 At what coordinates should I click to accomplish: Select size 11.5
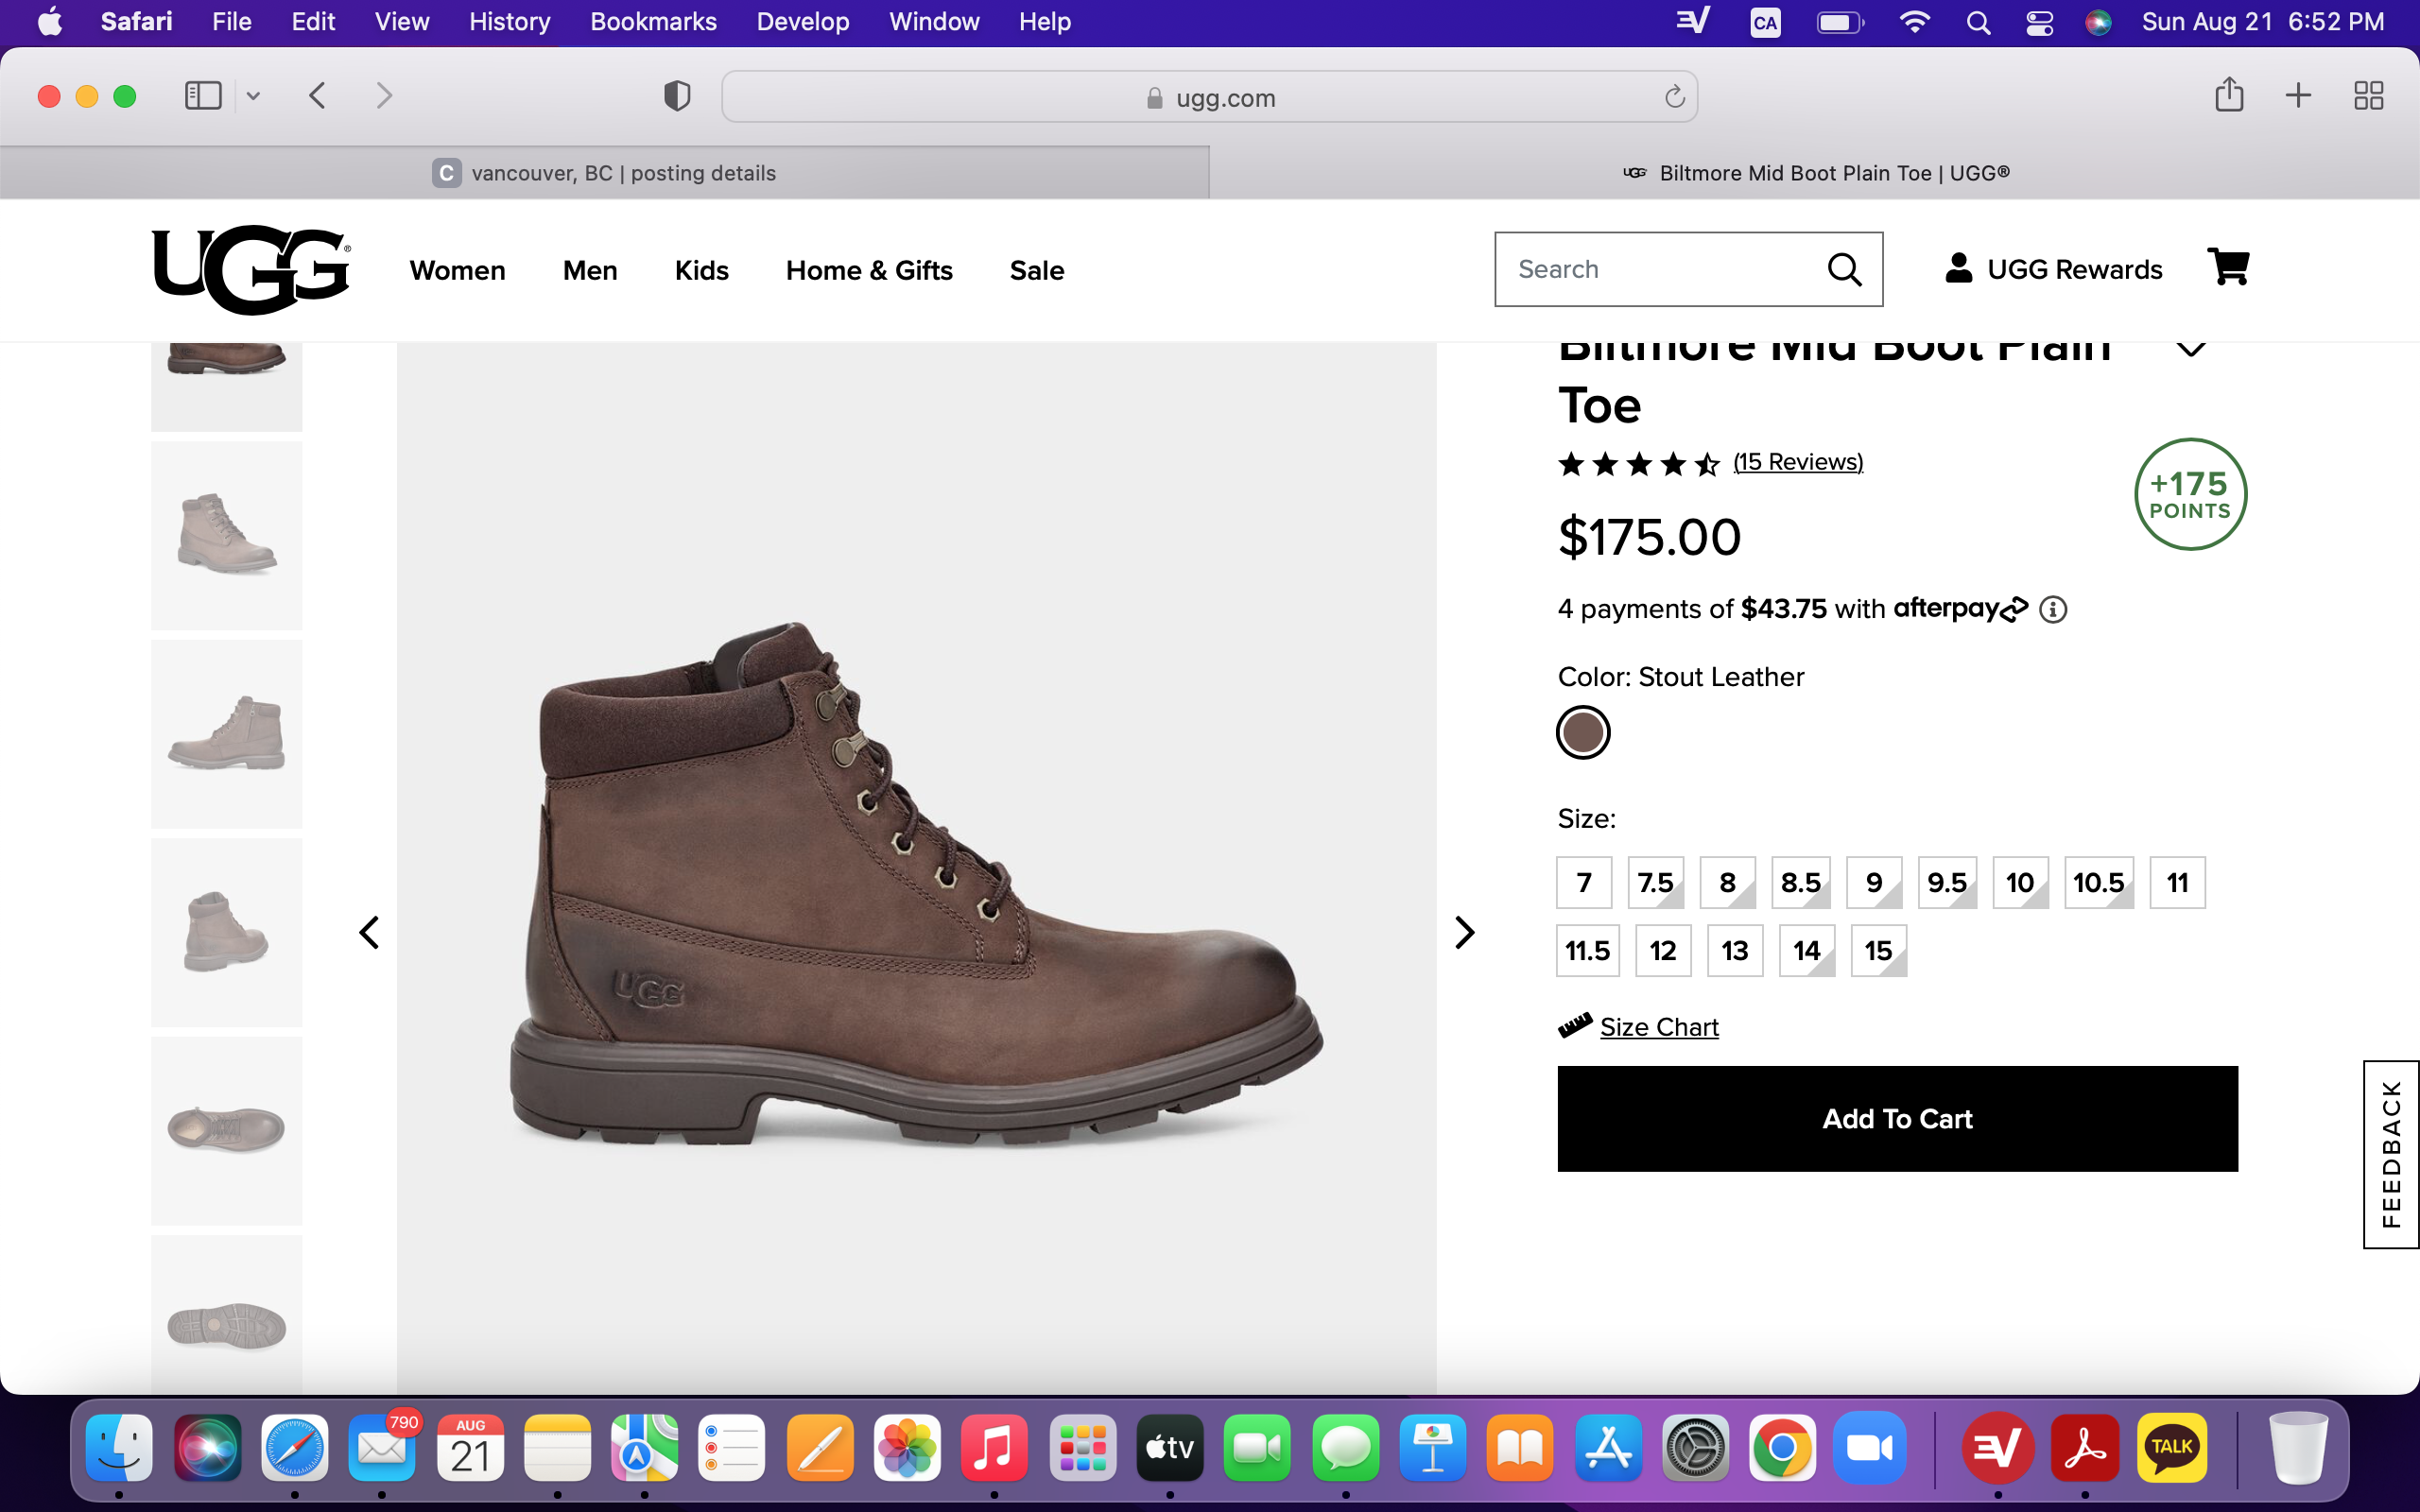pyautogui.click(x=1588, y=950)
